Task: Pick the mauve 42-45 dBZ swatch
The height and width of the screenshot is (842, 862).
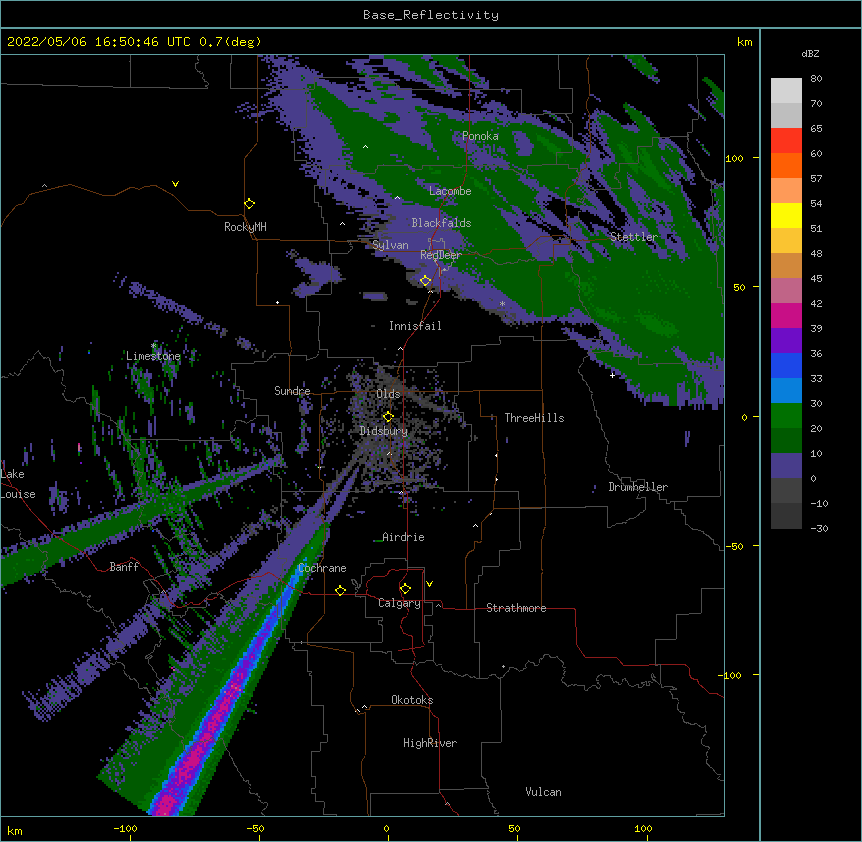Action: coord(786,291)
